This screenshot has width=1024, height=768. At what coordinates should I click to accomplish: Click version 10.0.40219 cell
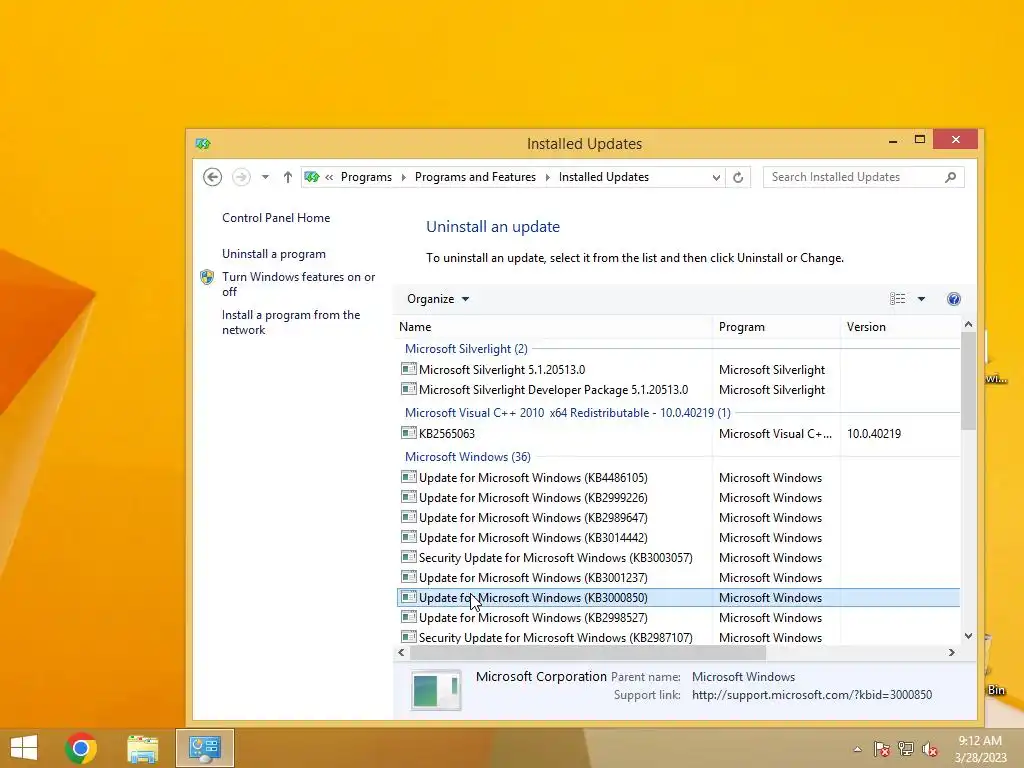click(x=874, y=434)
